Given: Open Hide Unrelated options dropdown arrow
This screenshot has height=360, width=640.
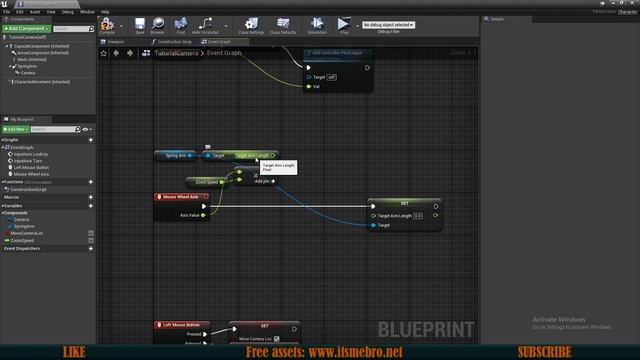Looking at the screenshot, I should [226, 26].
